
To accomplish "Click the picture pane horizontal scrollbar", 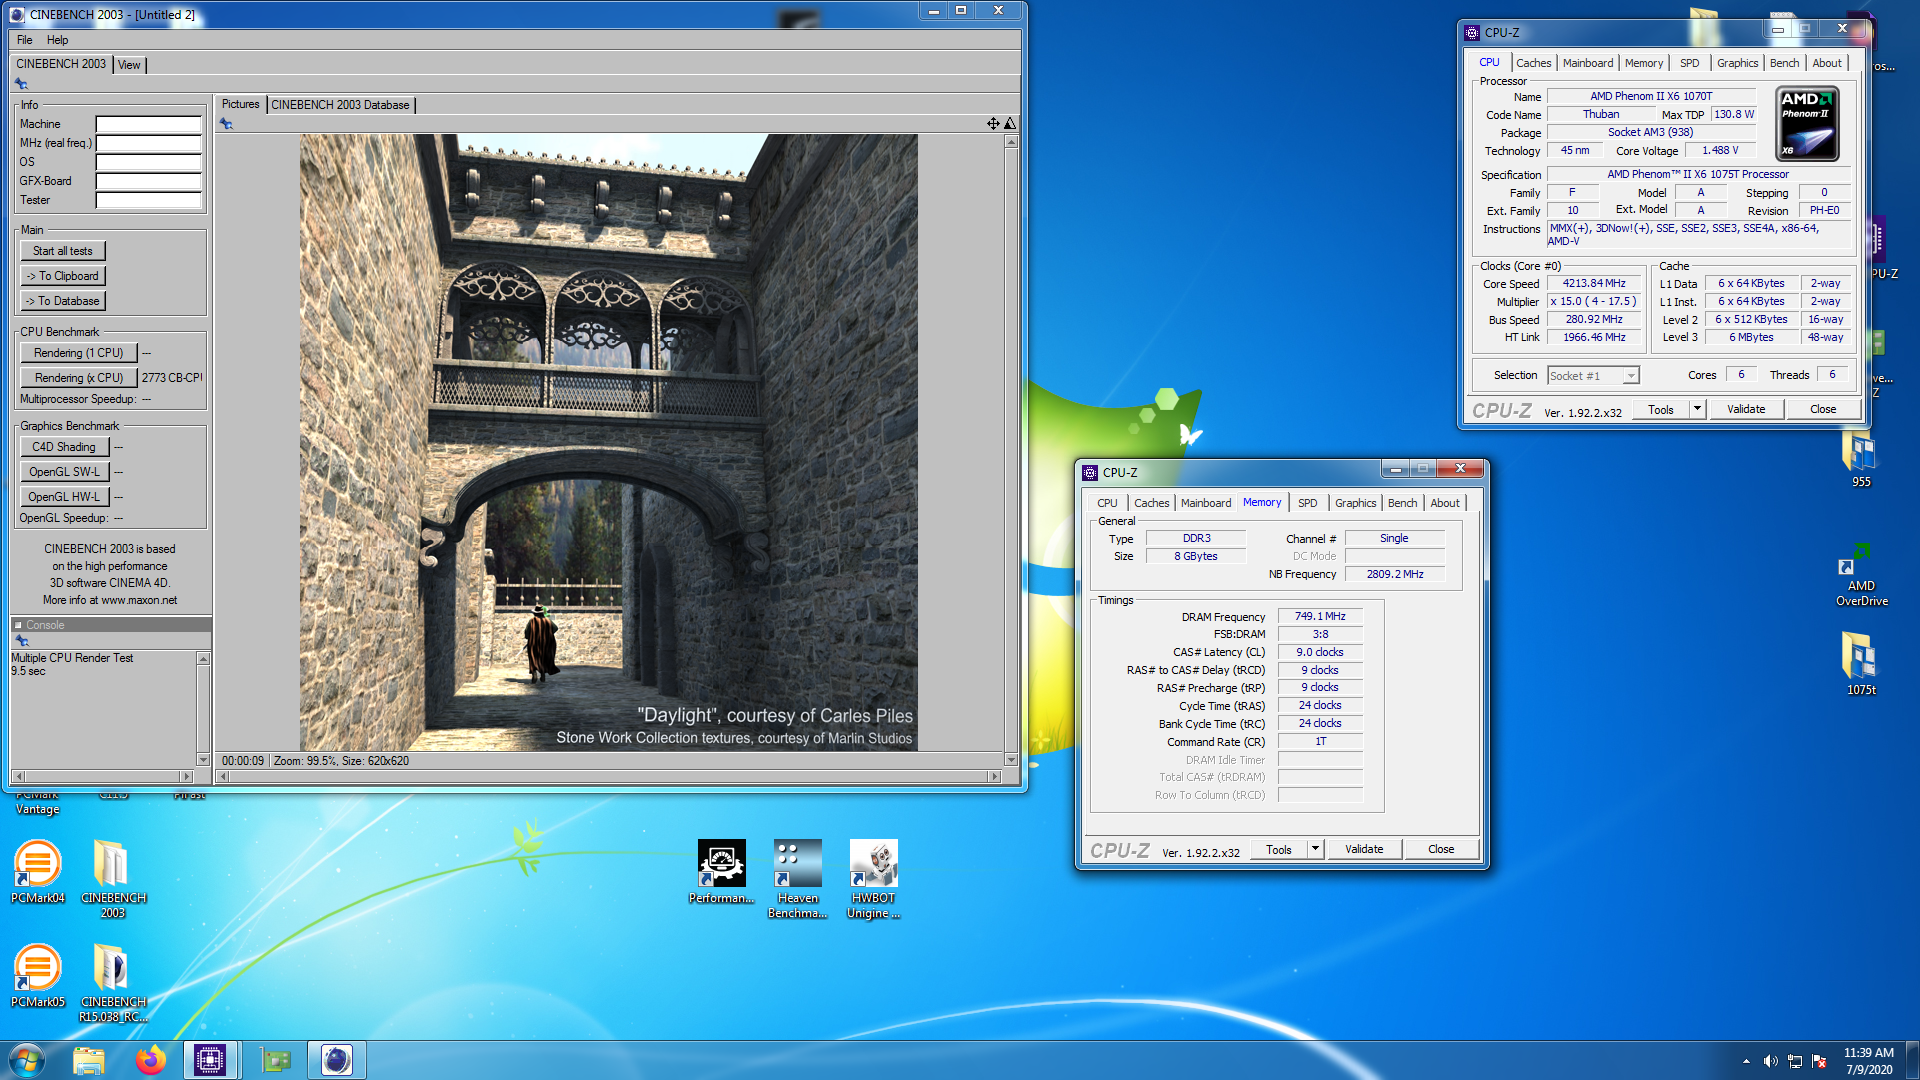I will (609, 777).
